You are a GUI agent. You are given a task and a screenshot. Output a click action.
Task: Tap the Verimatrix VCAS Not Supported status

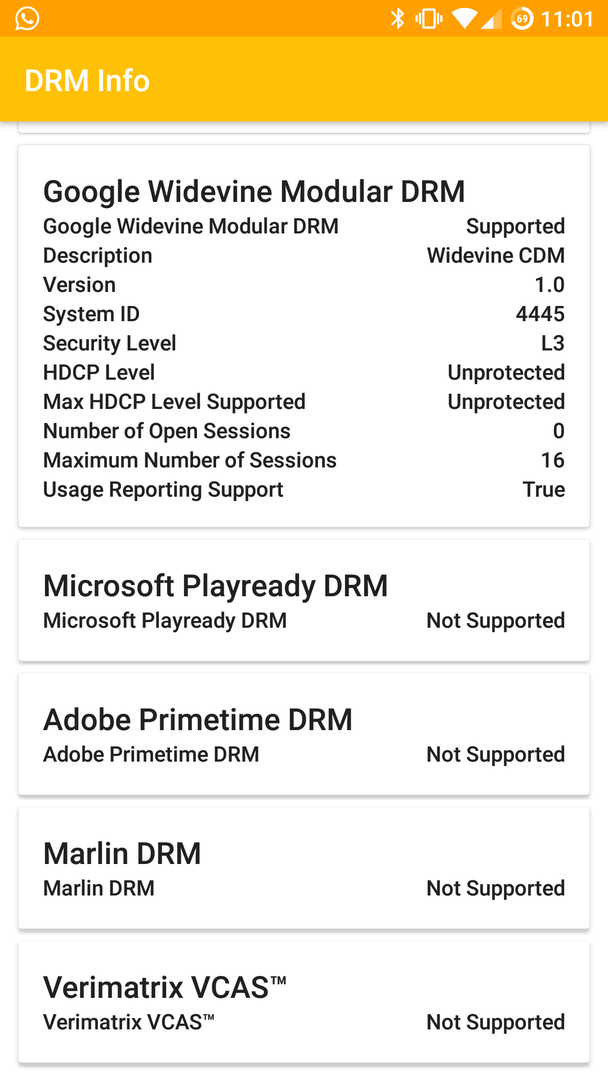[495, 1022]
